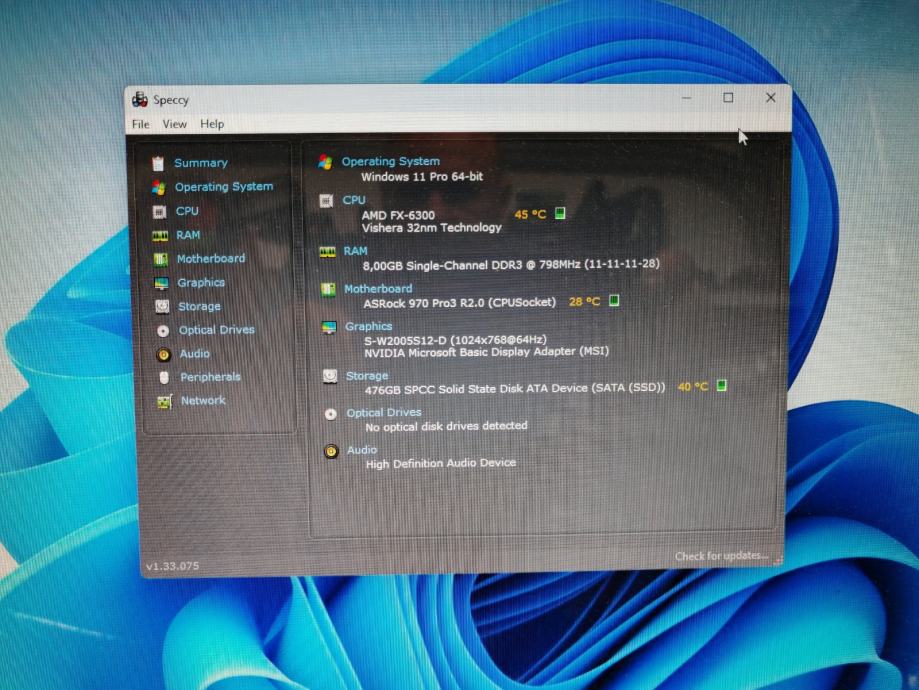Select the Peripherals mouse icon in sidebar

pos(164,378)
